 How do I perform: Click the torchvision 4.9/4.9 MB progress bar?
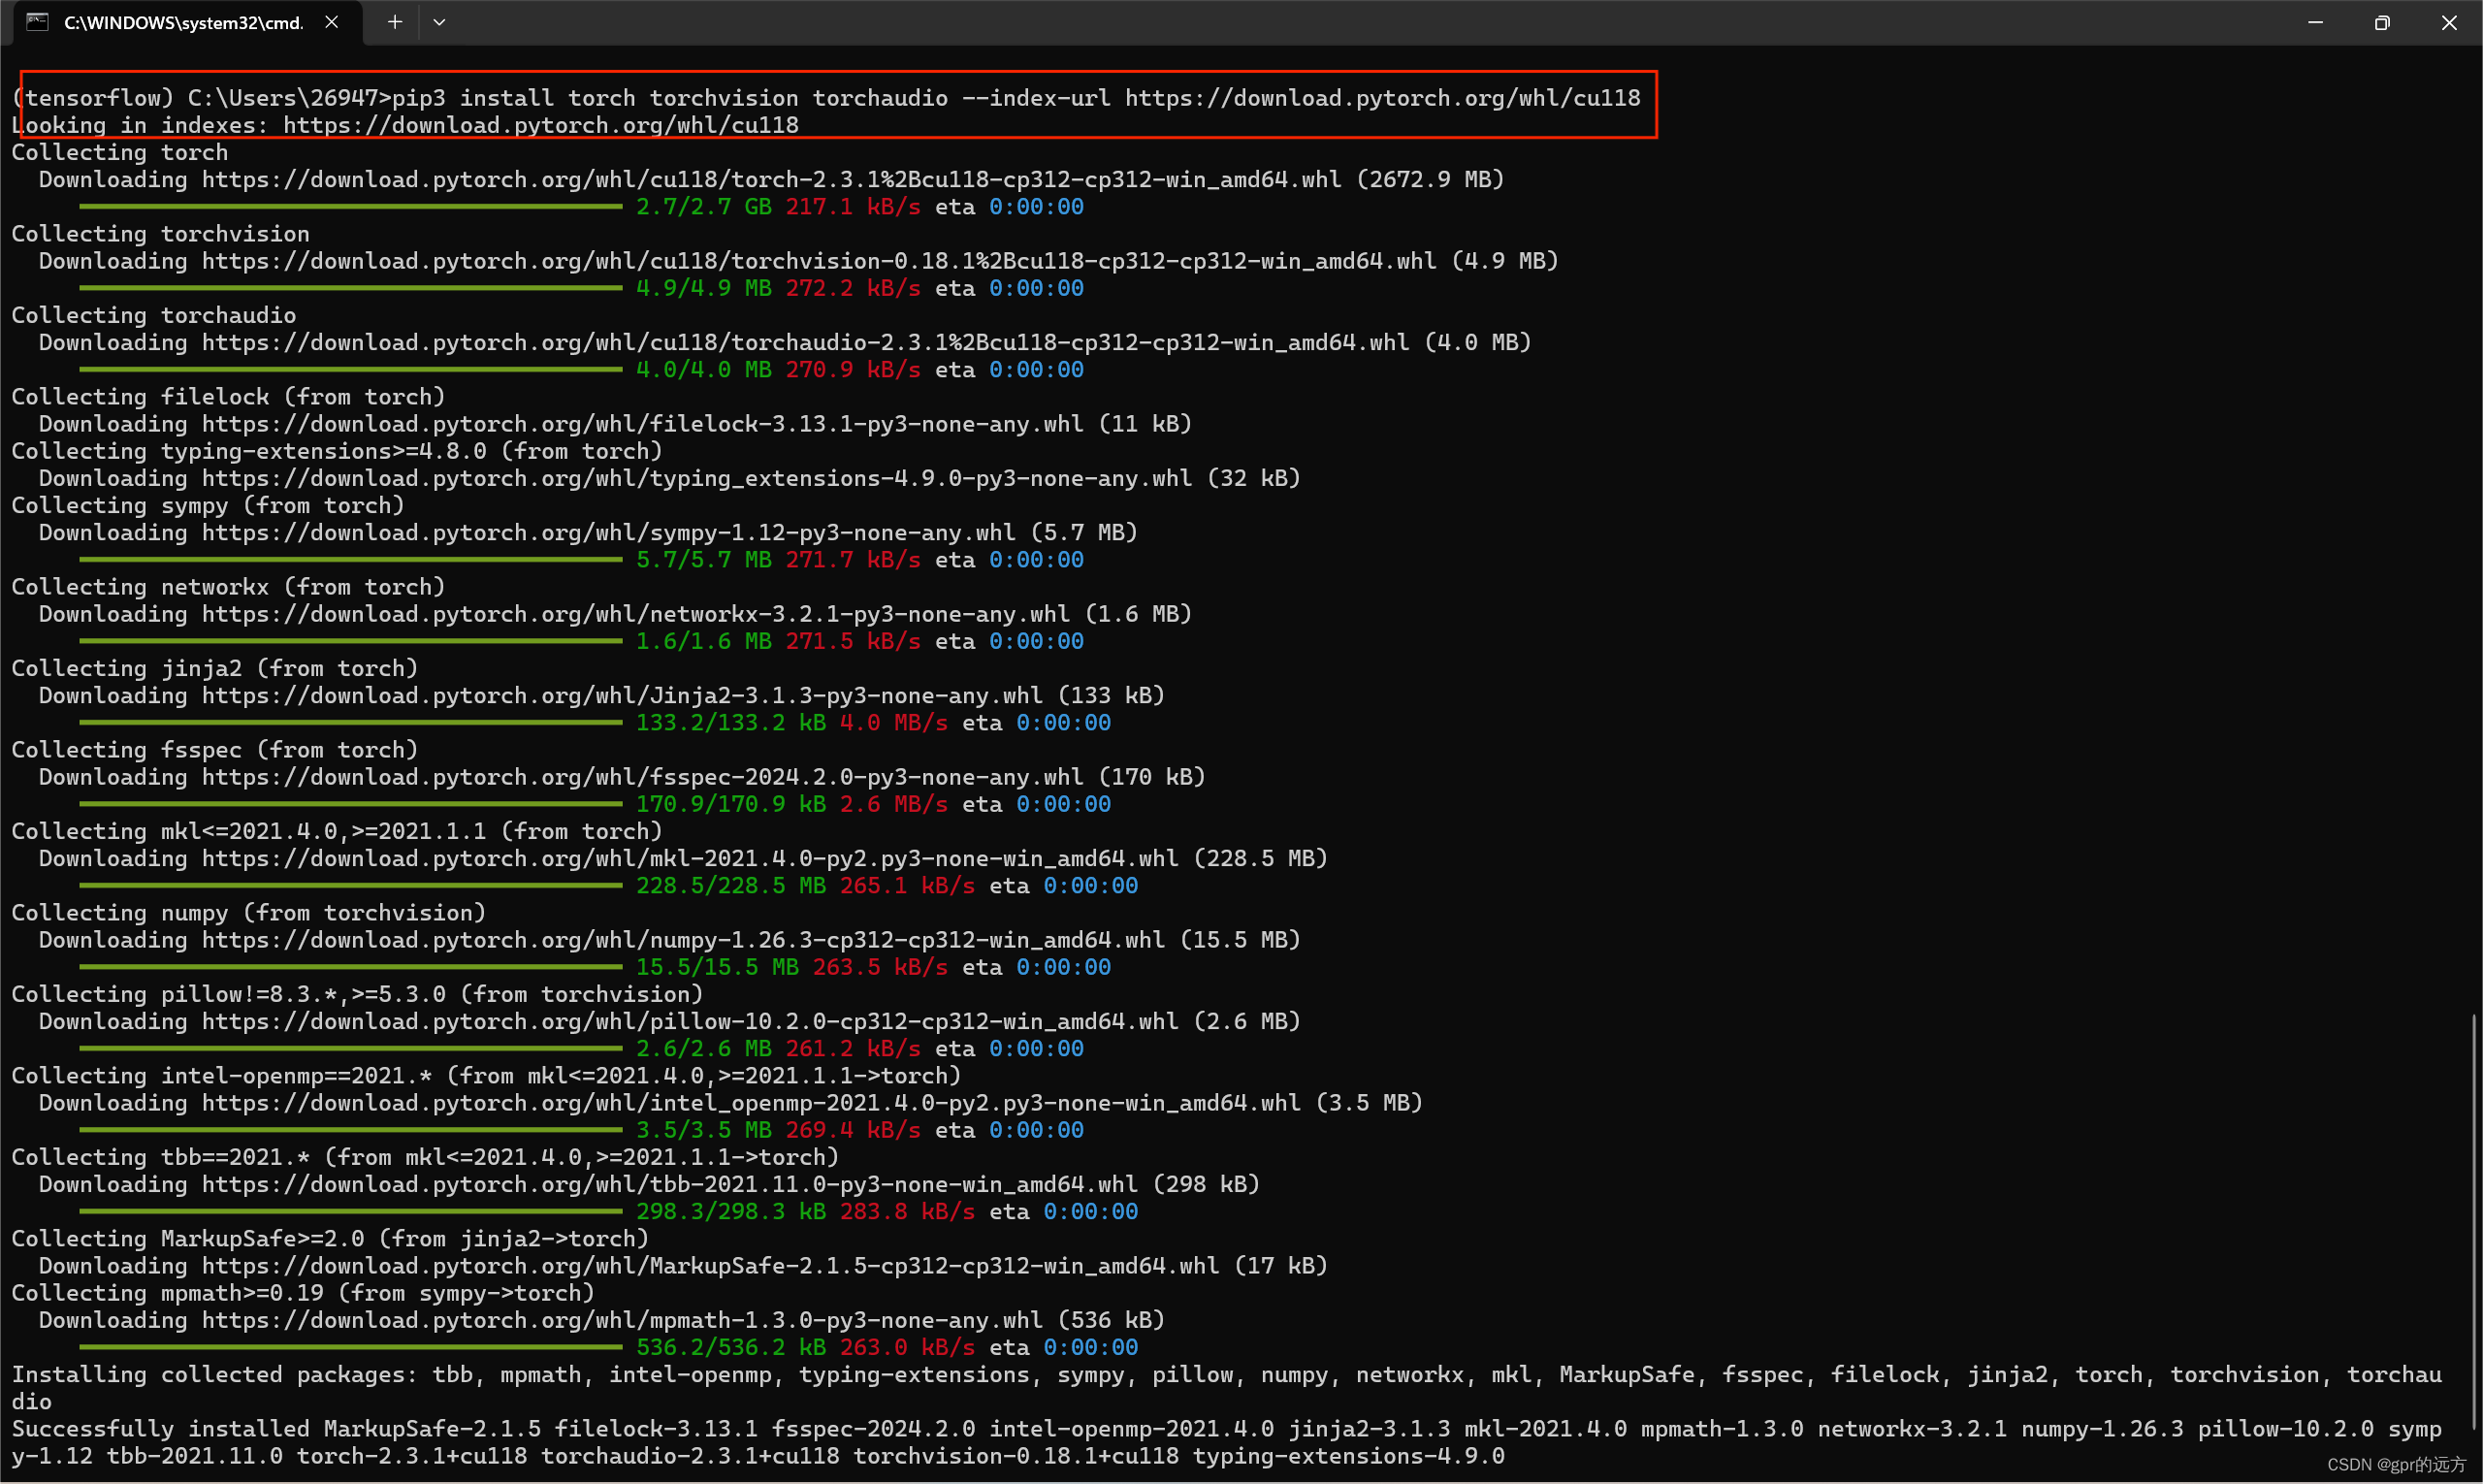click(351, 288)
